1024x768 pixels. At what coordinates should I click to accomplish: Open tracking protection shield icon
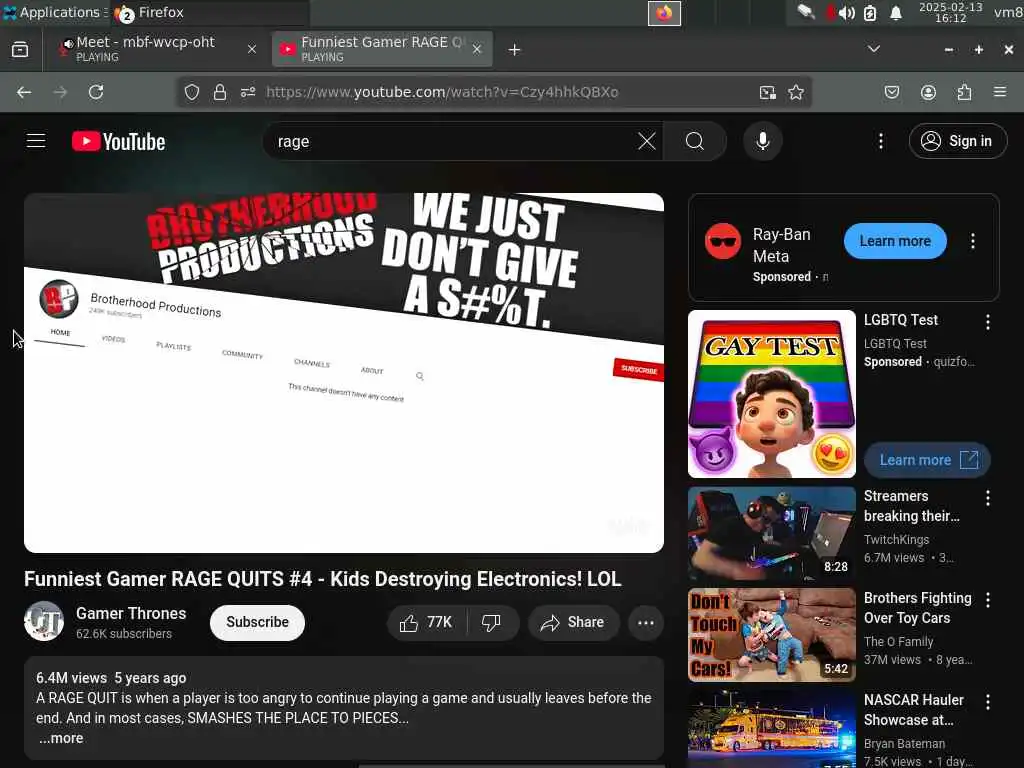[191, 92]
